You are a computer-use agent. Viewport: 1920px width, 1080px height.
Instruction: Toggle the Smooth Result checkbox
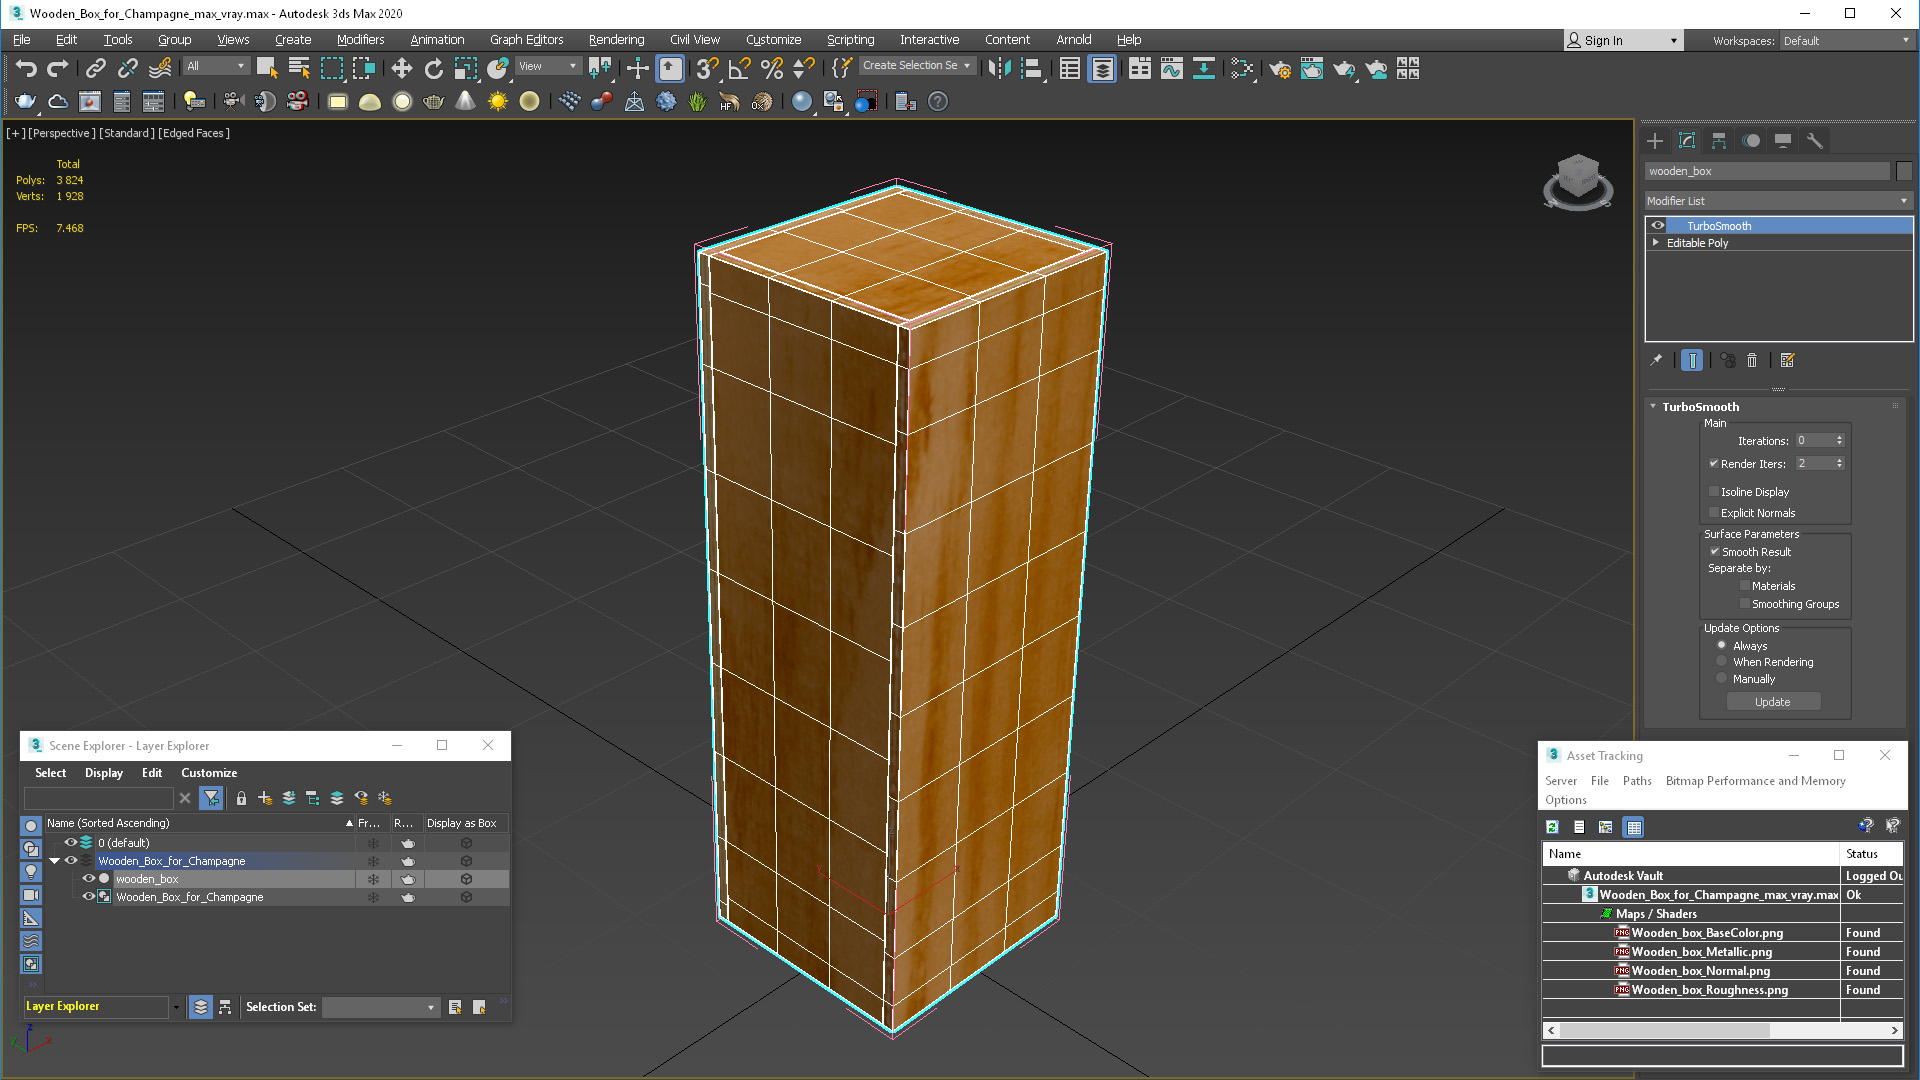point(1714,552)
